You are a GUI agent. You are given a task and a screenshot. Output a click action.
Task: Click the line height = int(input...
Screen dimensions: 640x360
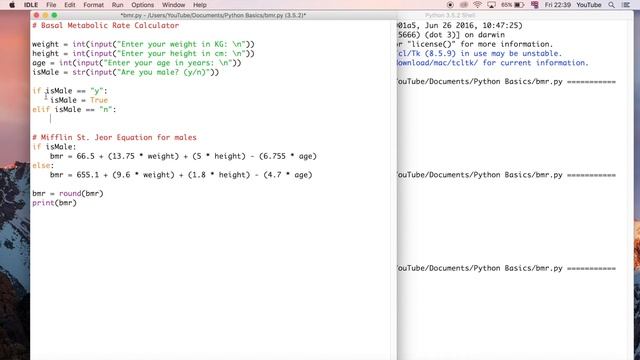(143, 53)
